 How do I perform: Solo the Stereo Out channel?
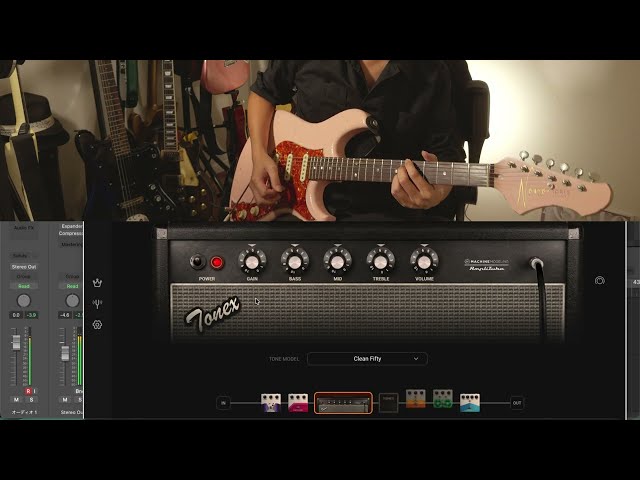pyautogui.click(x=80, y=400)
